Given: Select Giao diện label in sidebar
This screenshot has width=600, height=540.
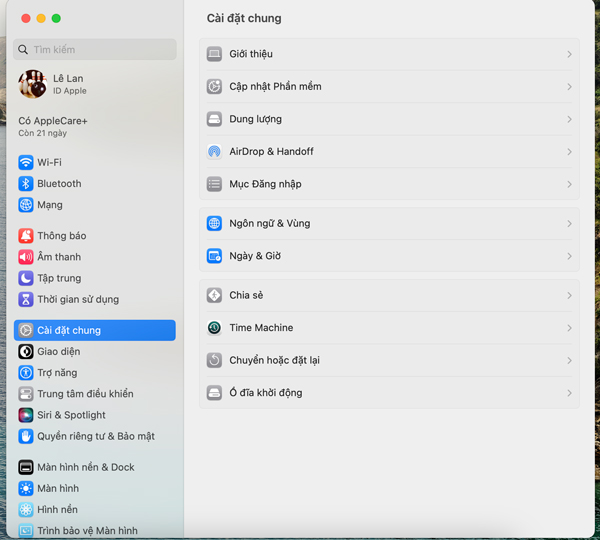Looking at the screenshot, I should 59,351.
